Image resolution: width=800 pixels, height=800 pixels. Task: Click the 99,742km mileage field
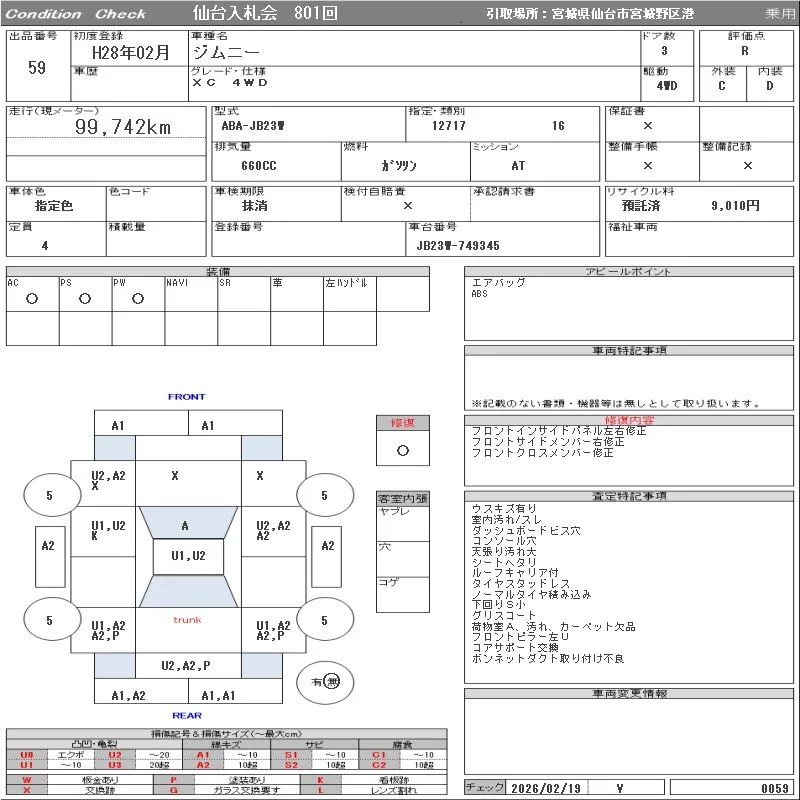coord(124,127)
